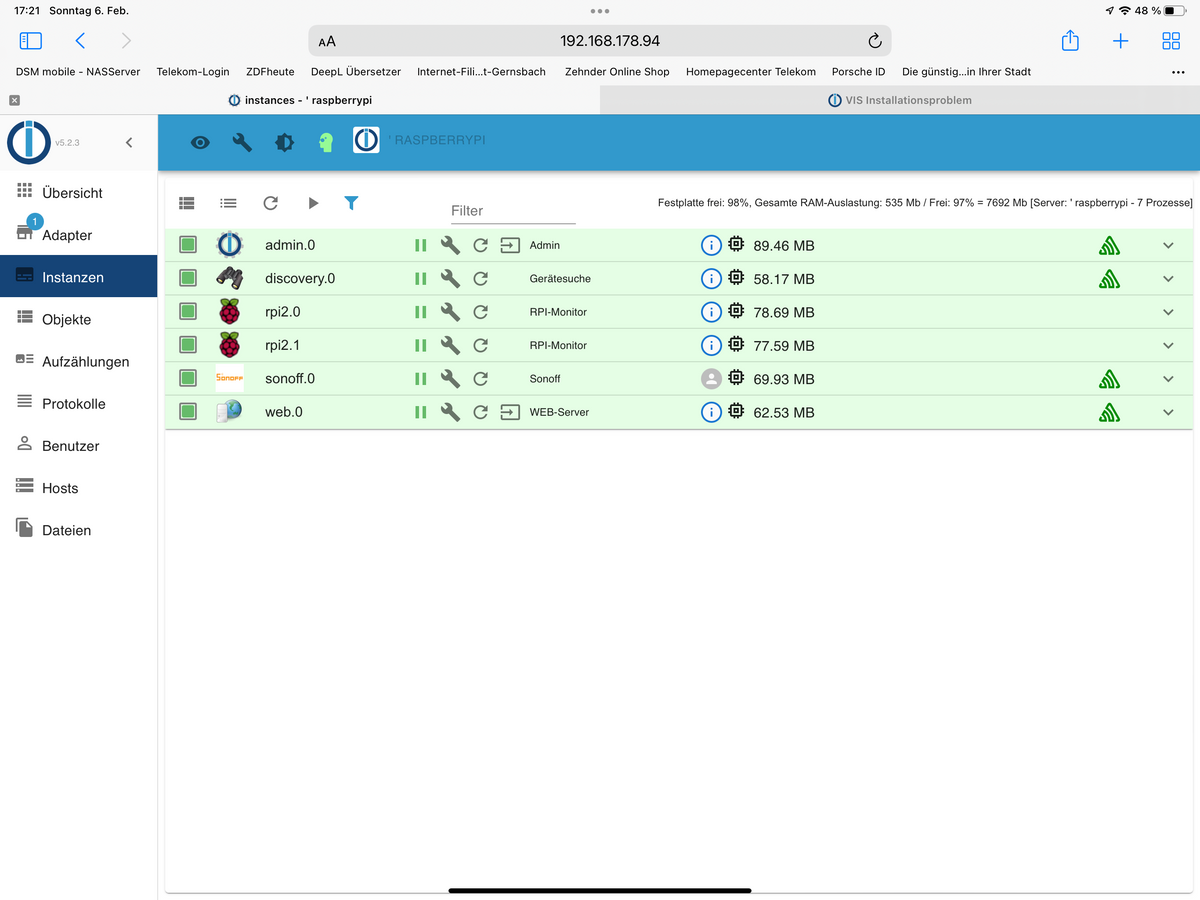Reload the instances list
The width and height of the screenshot is (1200, 900).
(x=270, y=203)
